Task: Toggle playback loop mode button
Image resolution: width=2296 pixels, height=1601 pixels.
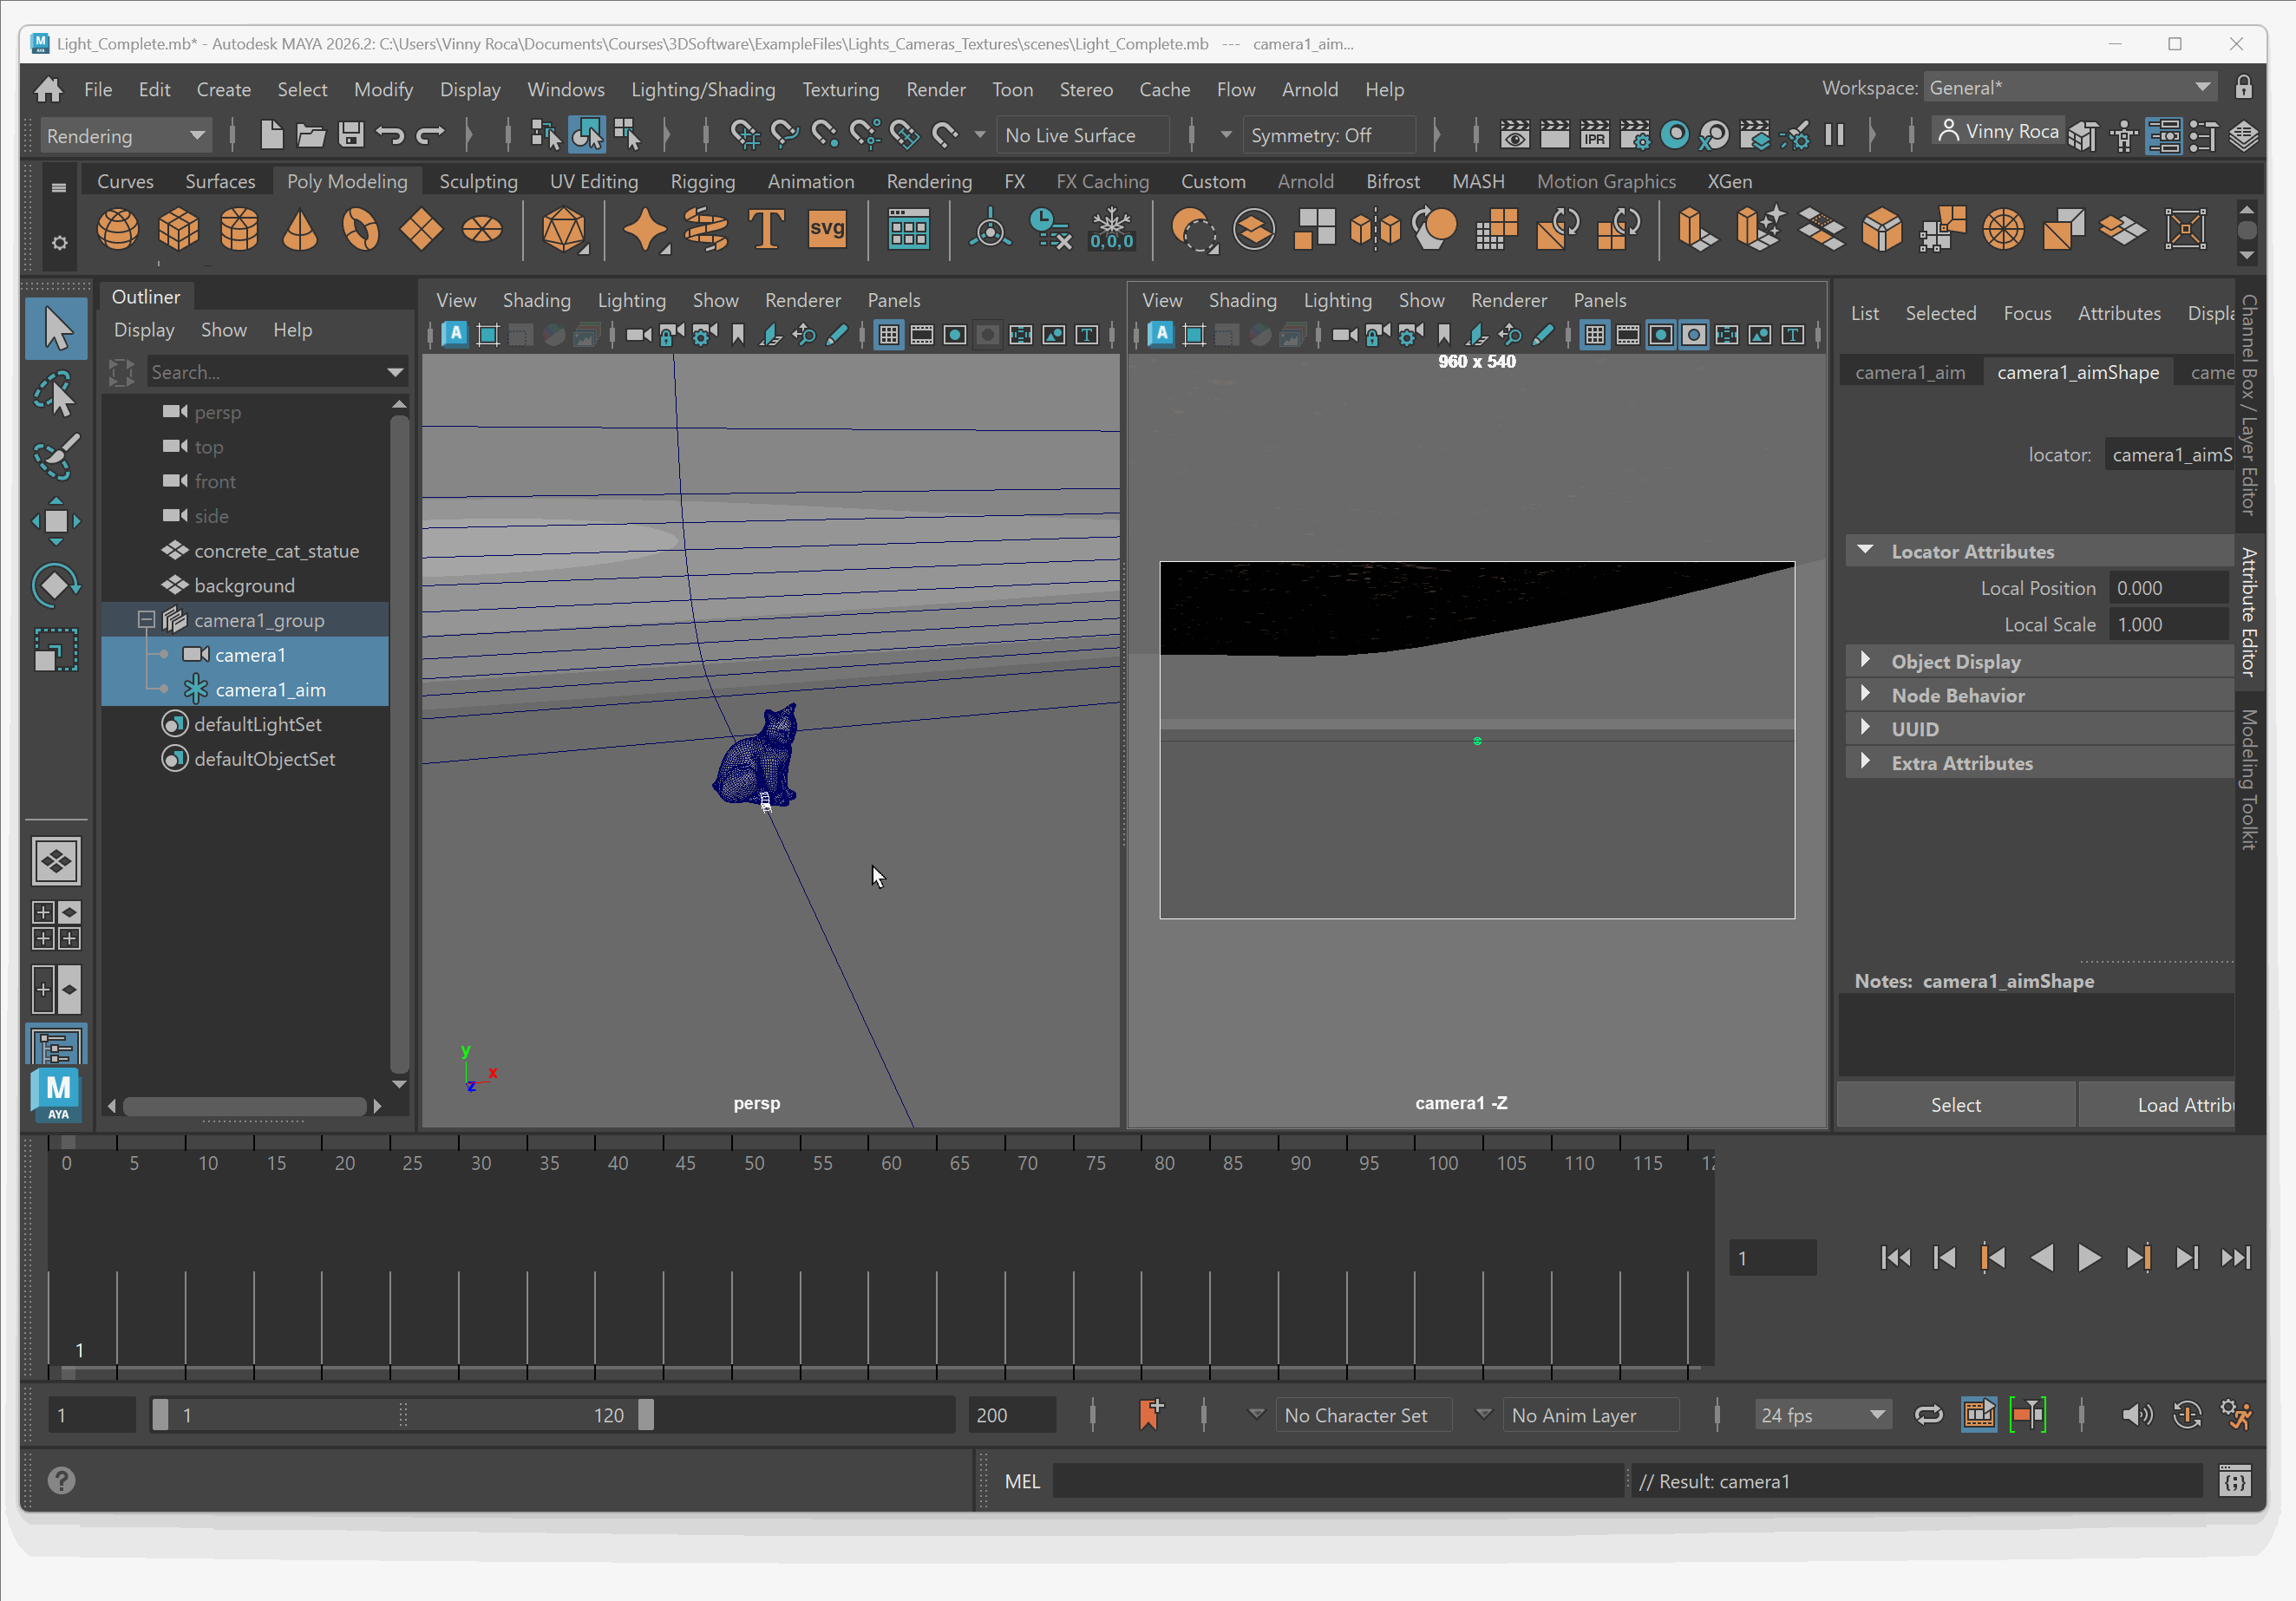Action: click(x=1928, y=1415)
